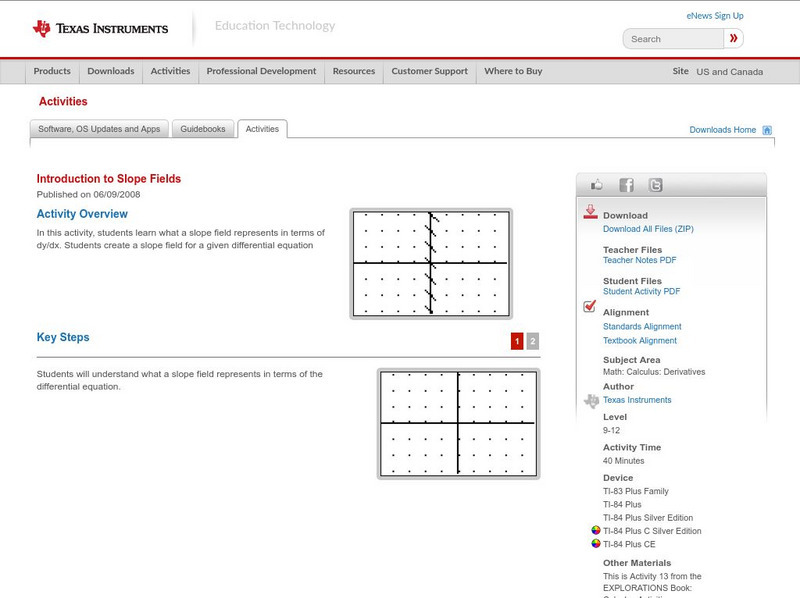Open Student Activity PDF
800x598 pixels.
point(641,291)
